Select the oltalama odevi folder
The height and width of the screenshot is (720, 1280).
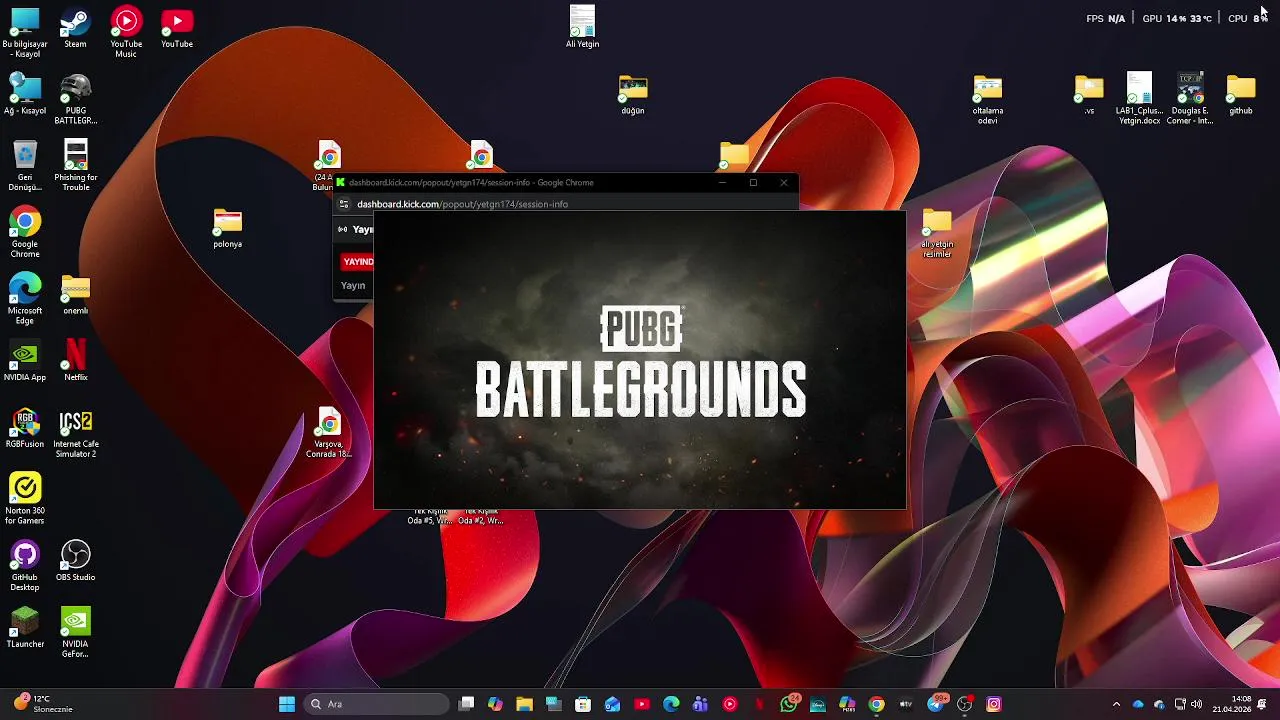987,99
